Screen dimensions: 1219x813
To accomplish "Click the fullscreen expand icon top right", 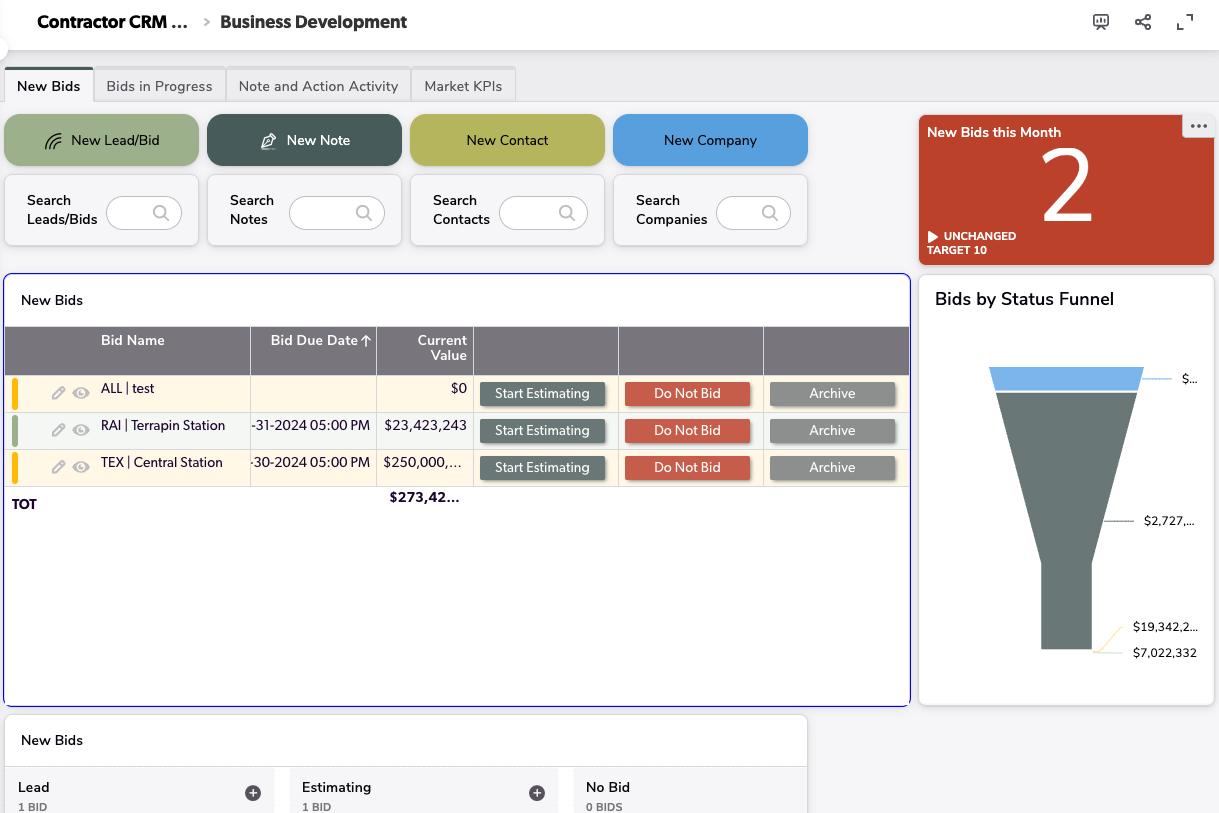I will [1184, 21].
